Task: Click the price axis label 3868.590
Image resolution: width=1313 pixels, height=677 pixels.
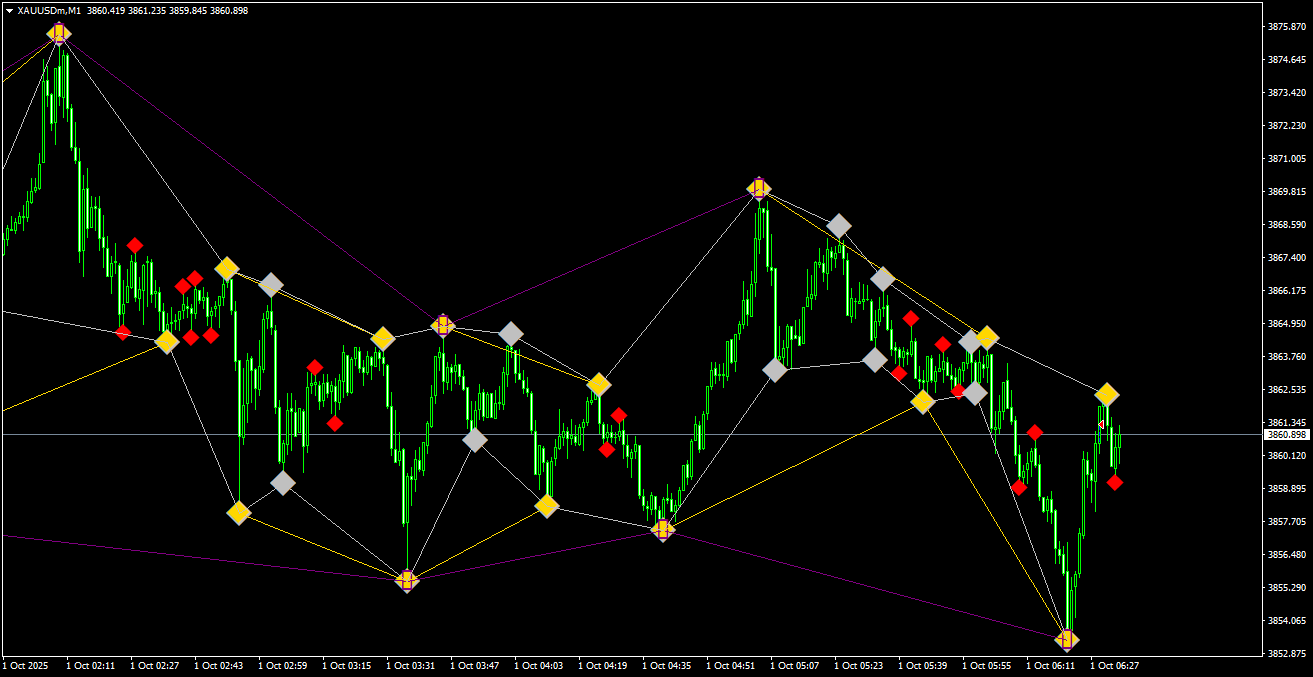Action: point(1287,224)
